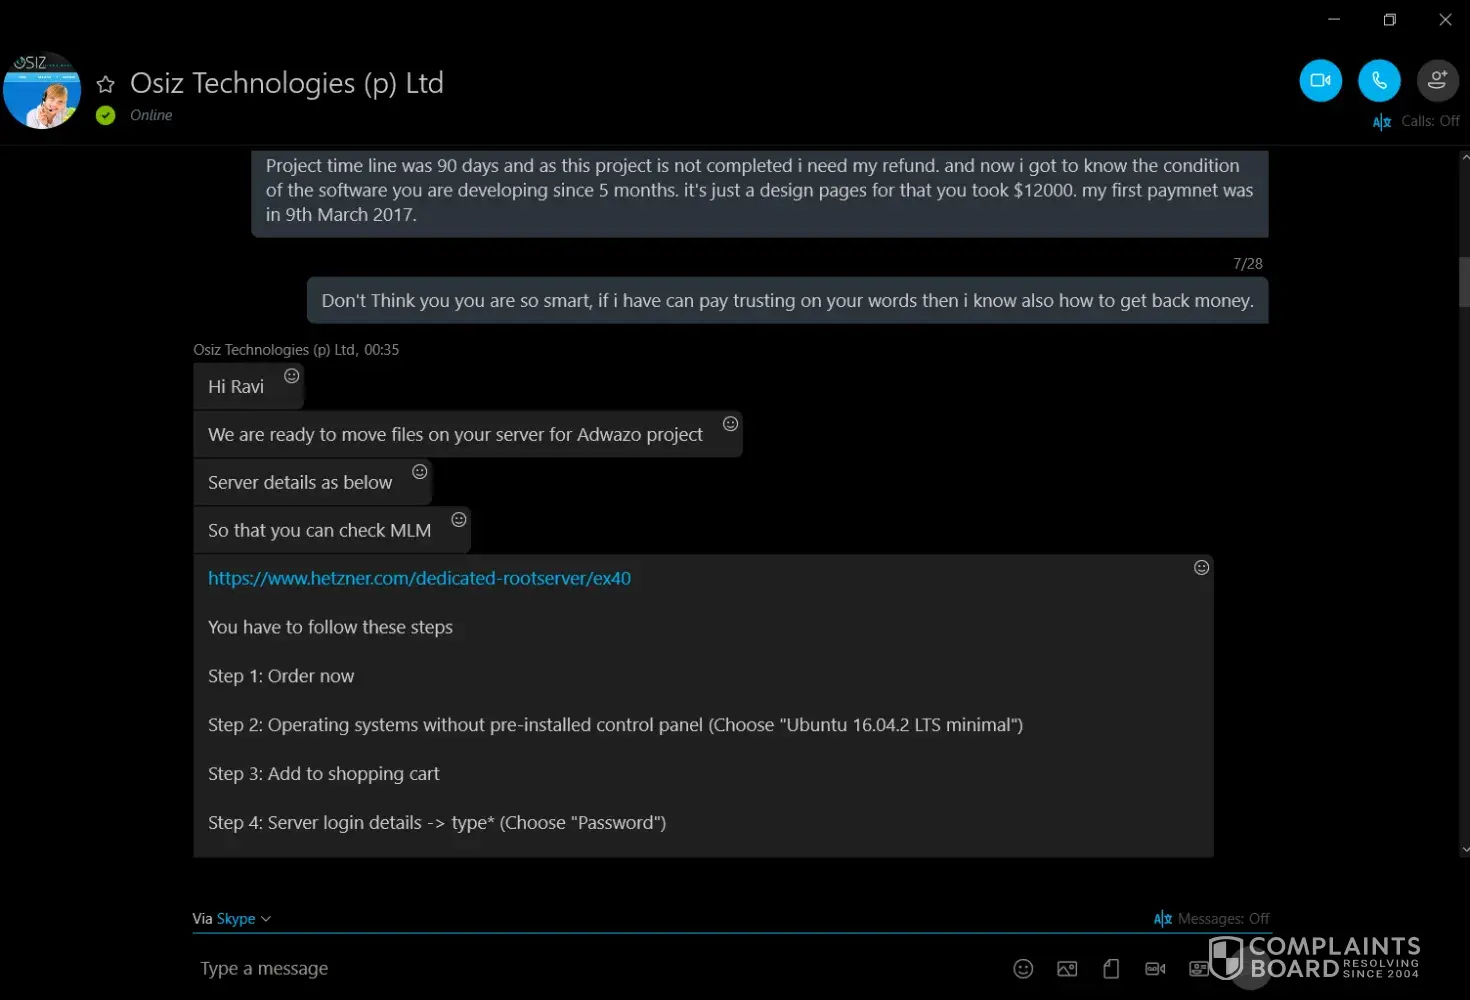
Task: Select the "Hi Ravi" message text
Action: coord(236,387)
